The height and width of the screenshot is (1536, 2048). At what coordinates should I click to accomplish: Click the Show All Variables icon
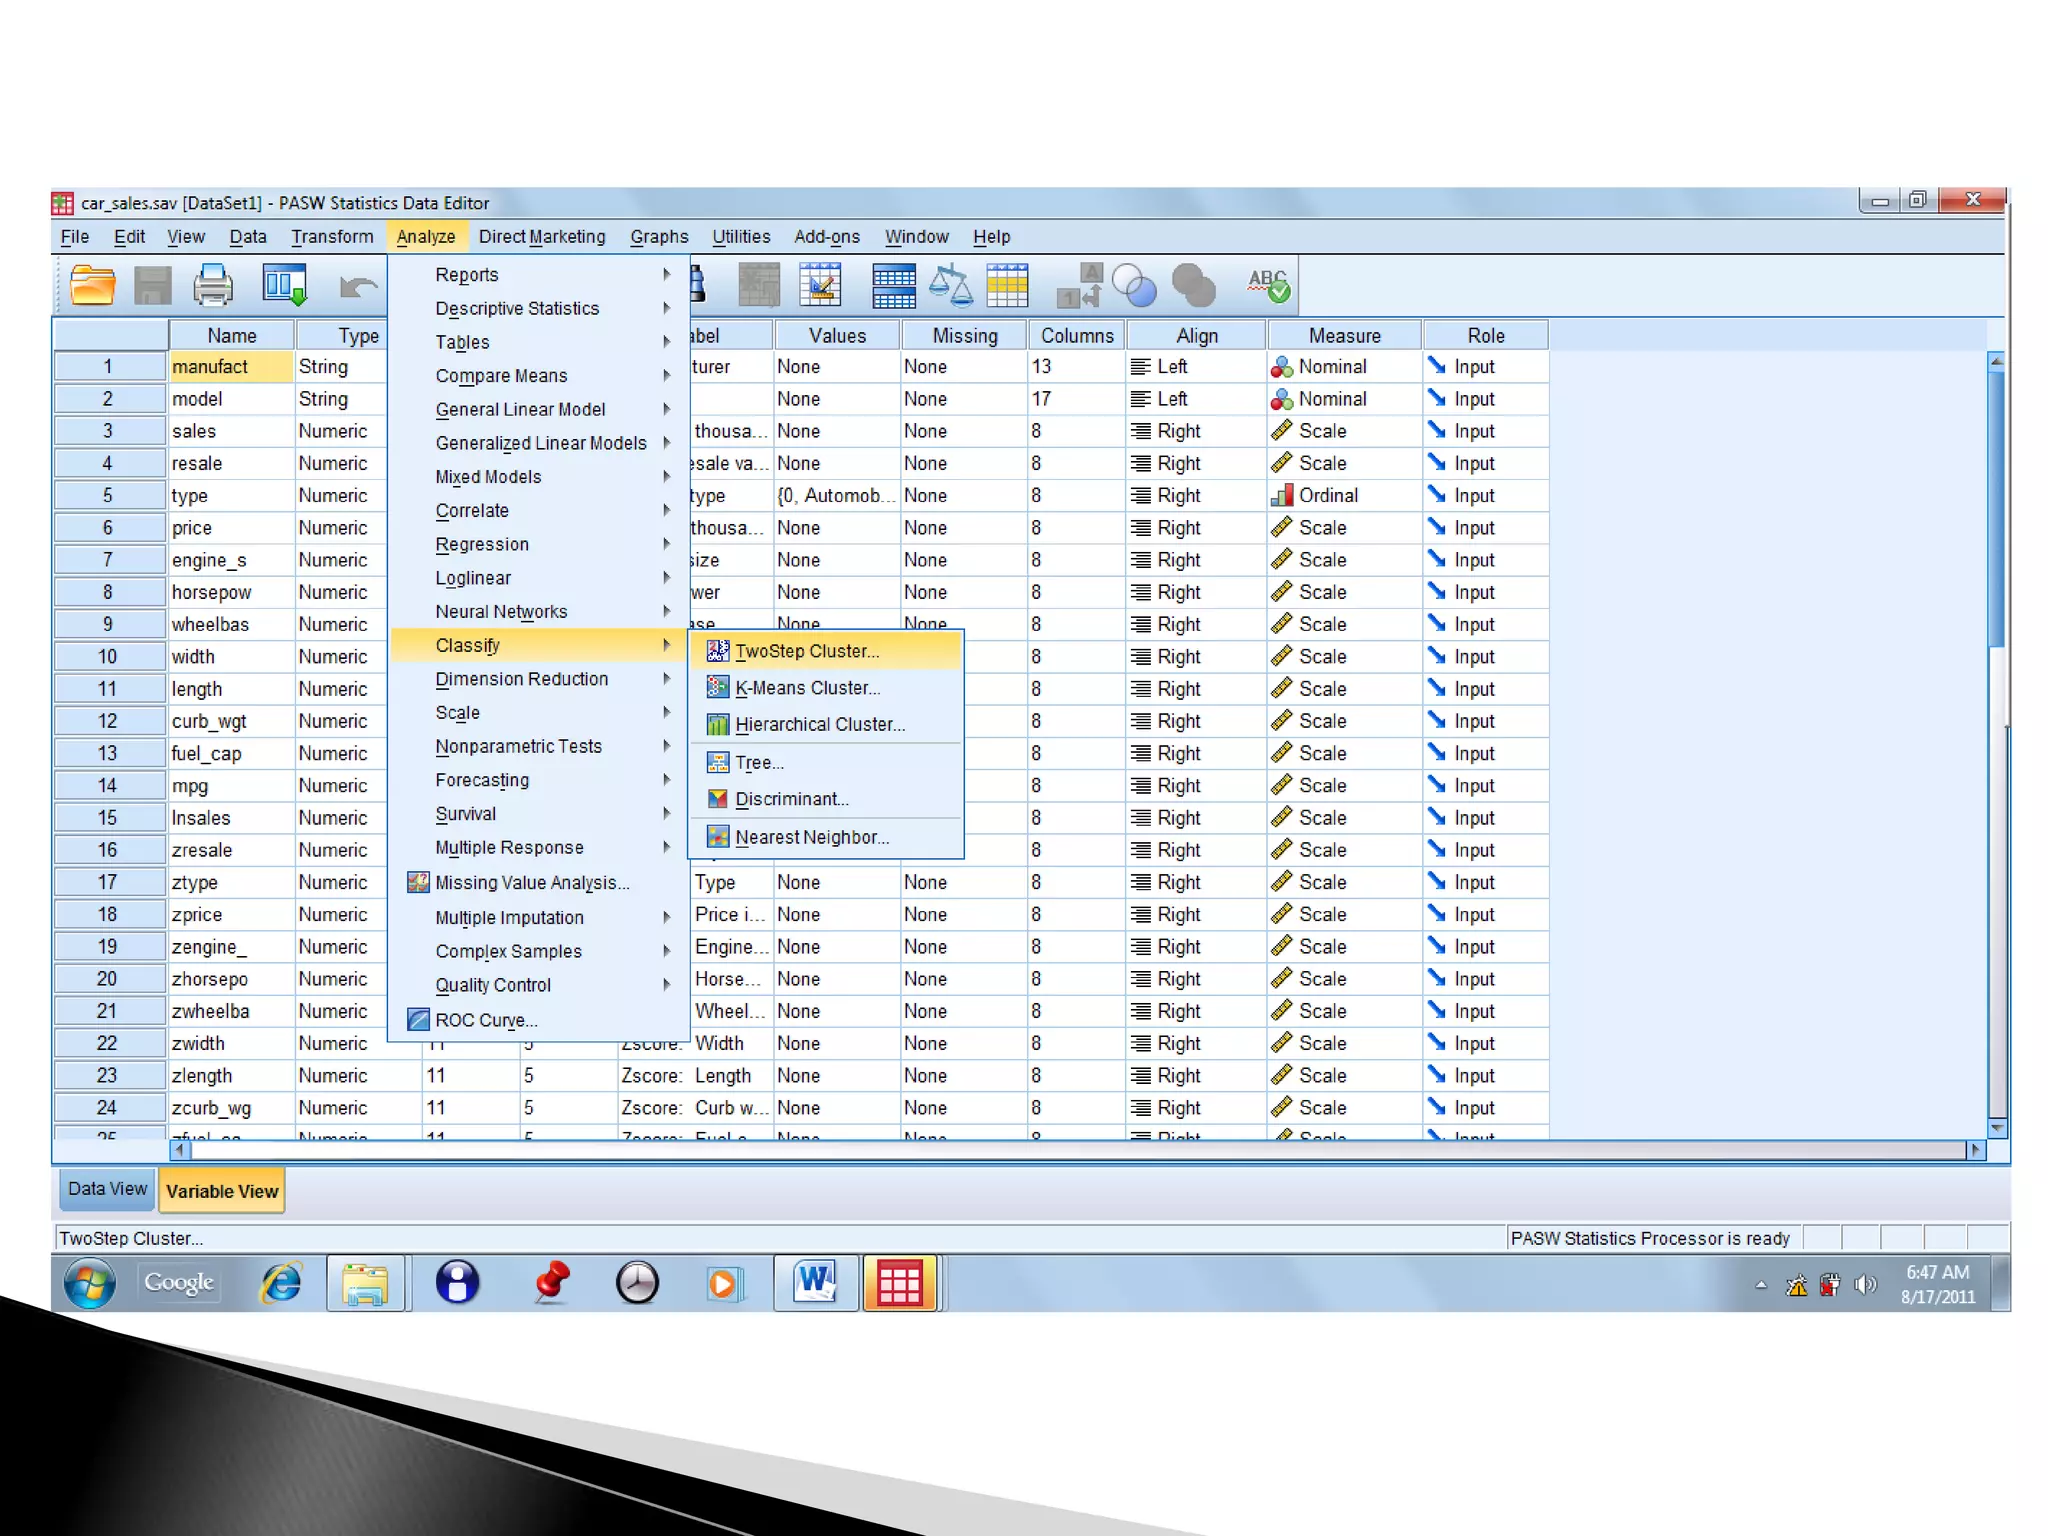pos(1193,286)
